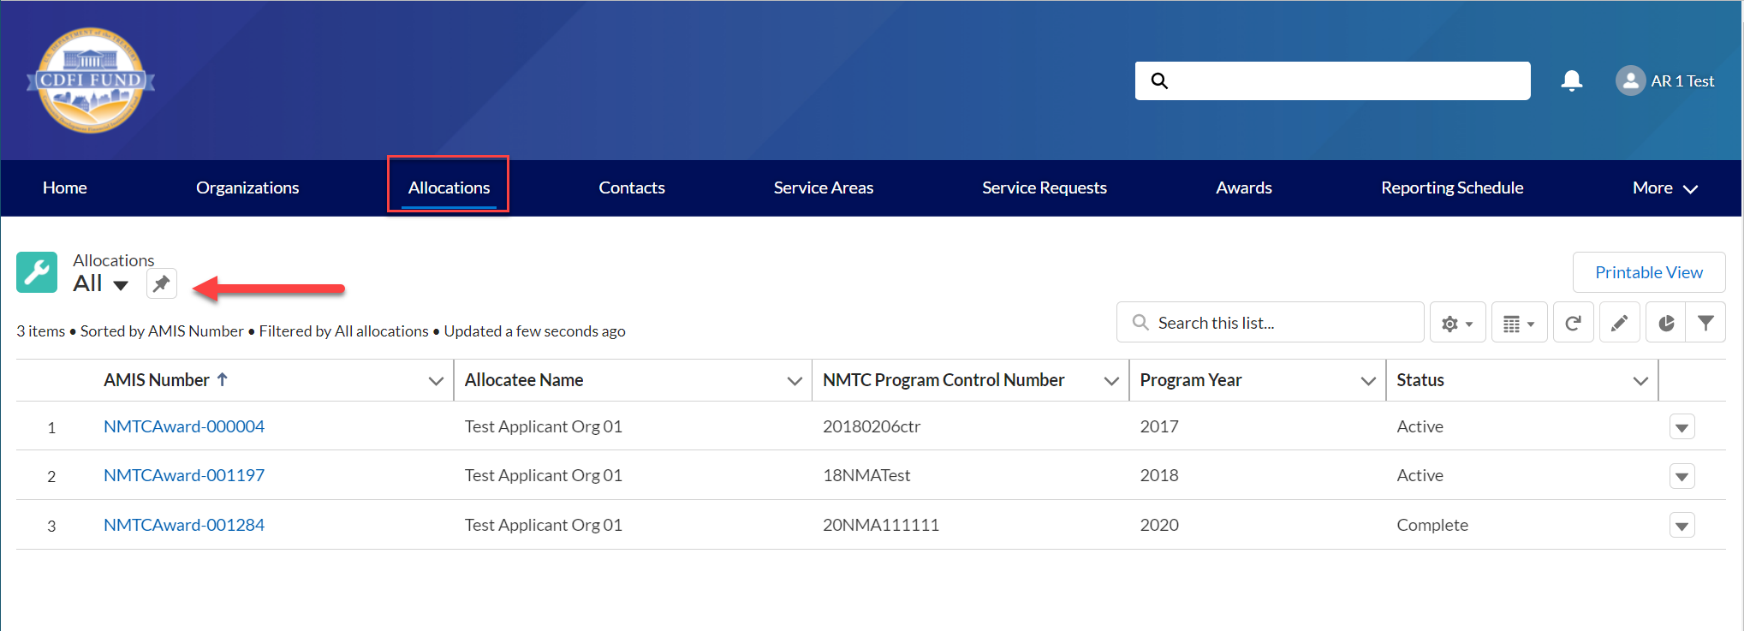The height and width of the screenshot is (631, 1744).
Task: Click the notifications bell icon
Action: point(1571,81)
